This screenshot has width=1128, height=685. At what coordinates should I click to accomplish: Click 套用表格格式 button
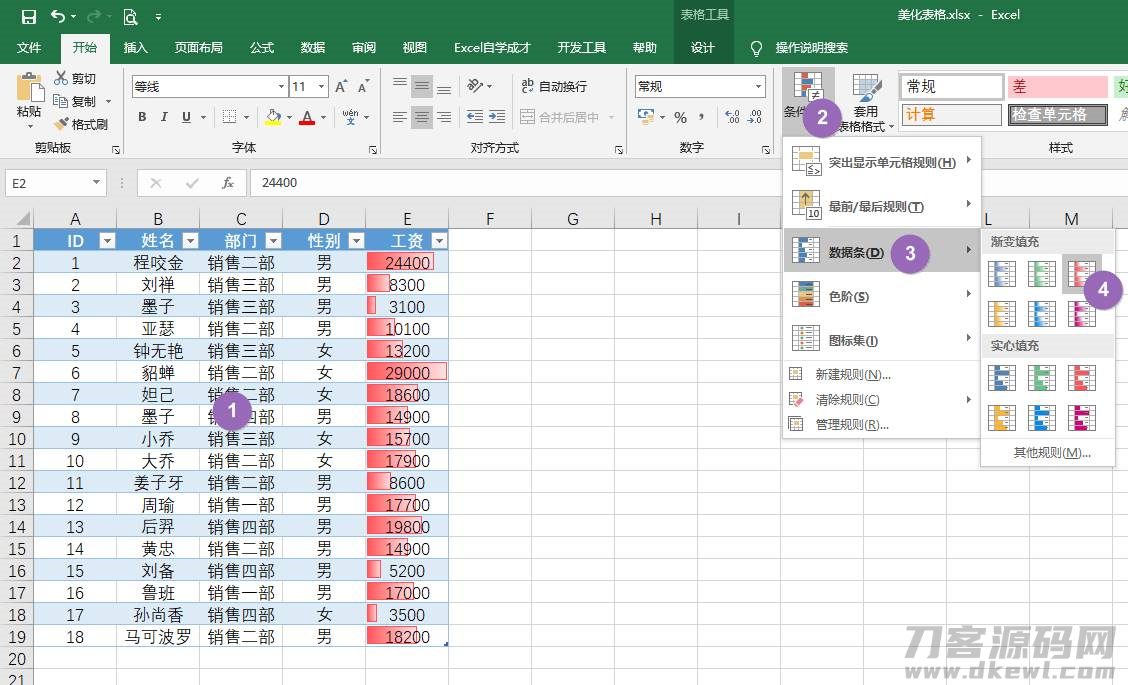pyautogui.click(x=867, y=102)
